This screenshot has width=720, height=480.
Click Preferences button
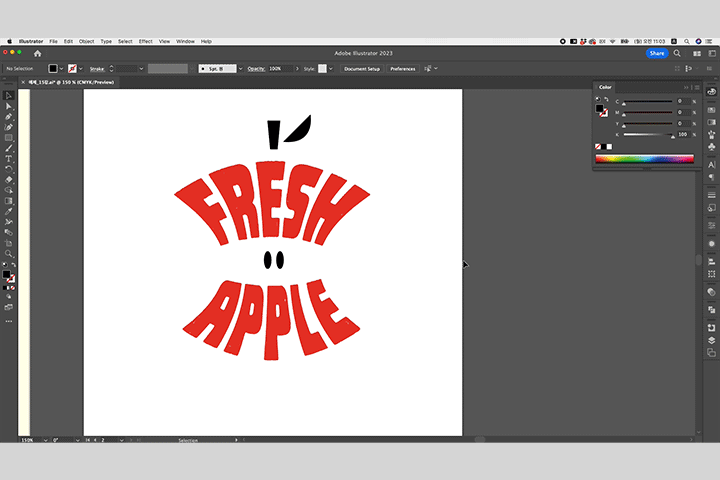point(403,69)
